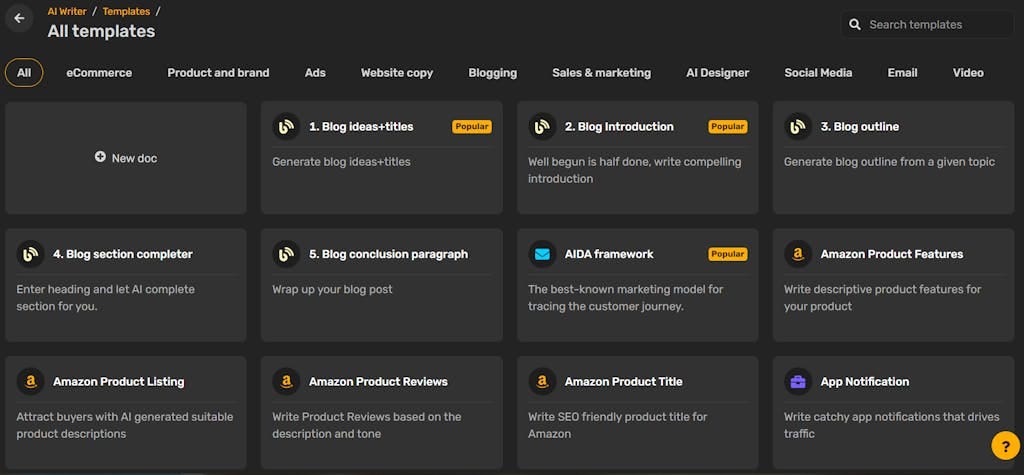Viewport: 1024px width, 475px height.
Task: Click the Blog outline feed icon
Action: (798, 127)
